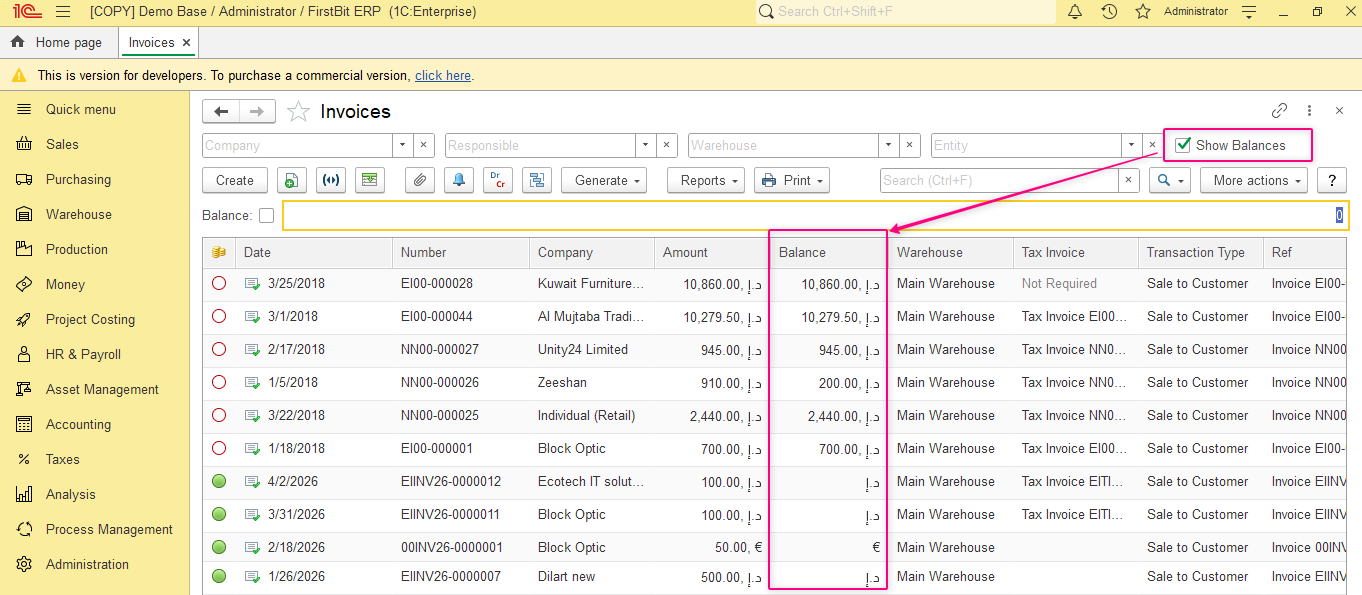Focus the global Search Ctrl+Shift+F box
1362x595 pixels.
tap(905, 12)
